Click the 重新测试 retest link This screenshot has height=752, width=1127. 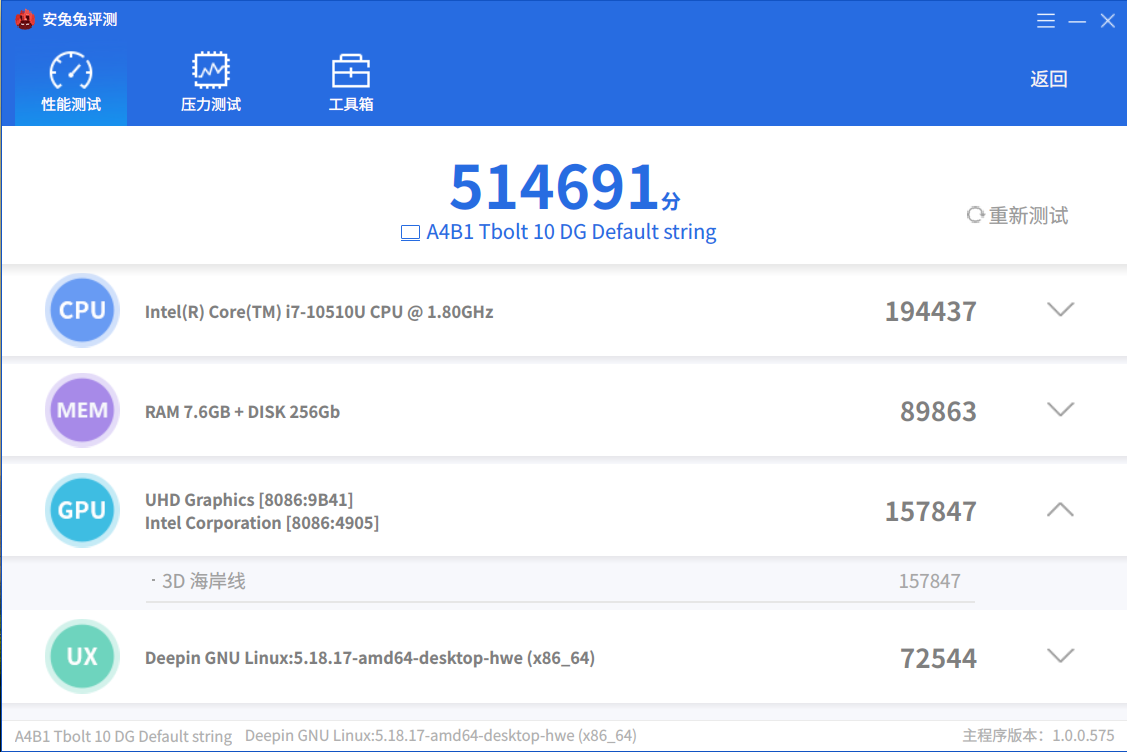point(1027,215)
